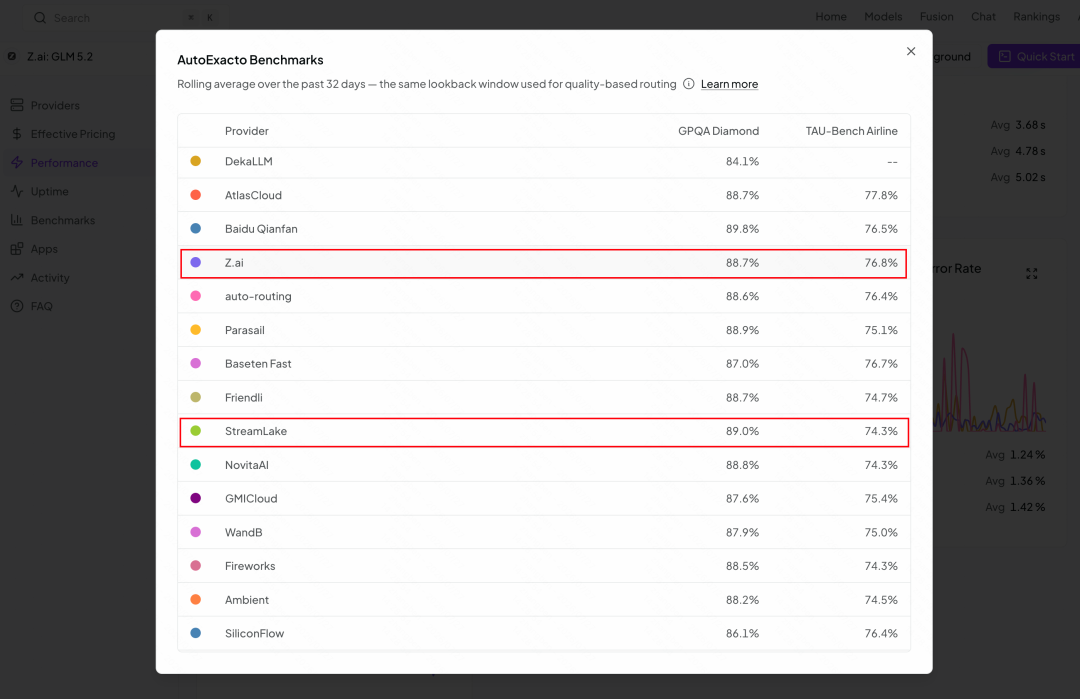The height and width of the screenshot is (699, 1080).
Task: Click the Z.ai model logo icon
Action: [12, 56]
